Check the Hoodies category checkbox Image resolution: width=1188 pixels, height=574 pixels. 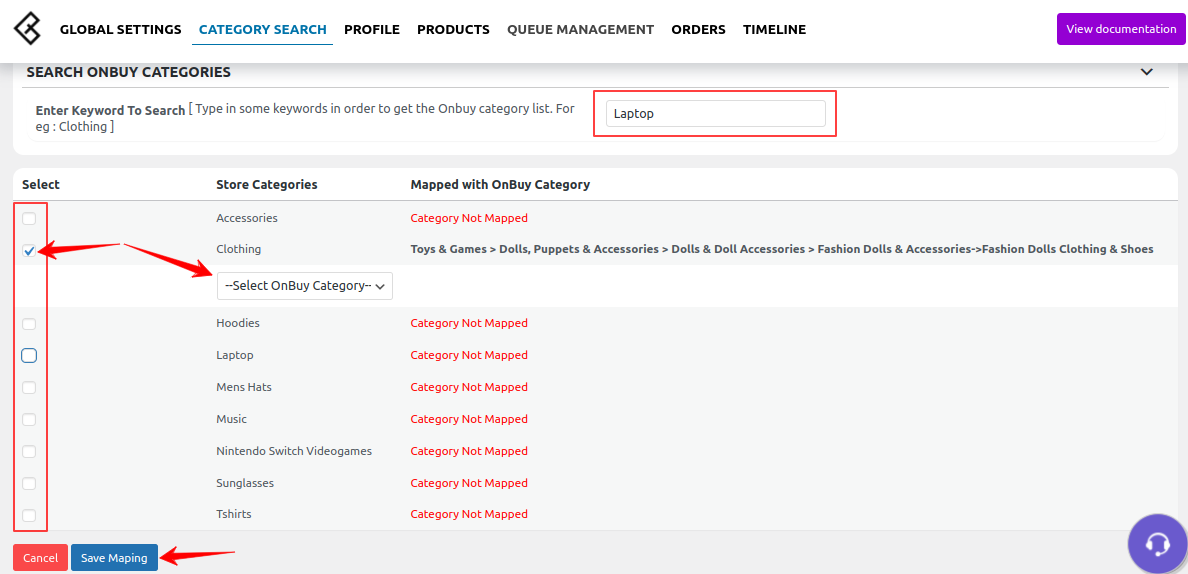29,324
